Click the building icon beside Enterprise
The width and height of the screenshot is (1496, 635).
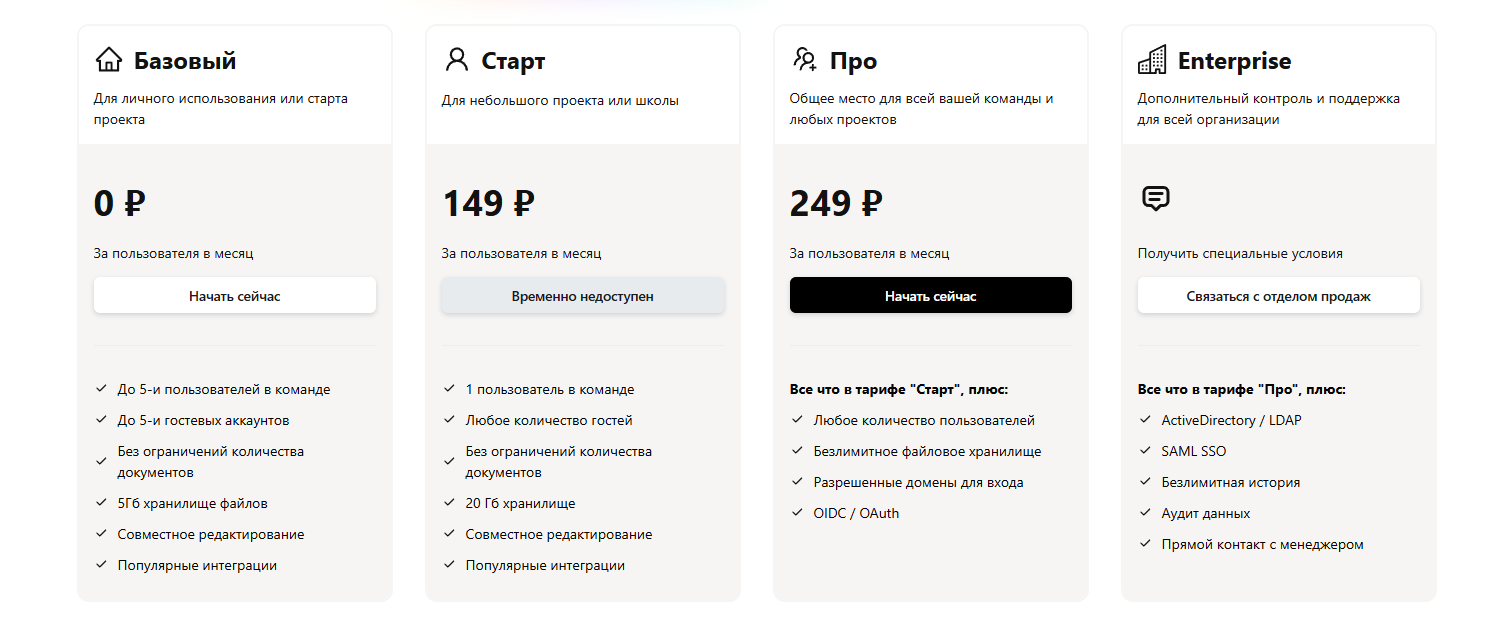[x=1152, y=60]
